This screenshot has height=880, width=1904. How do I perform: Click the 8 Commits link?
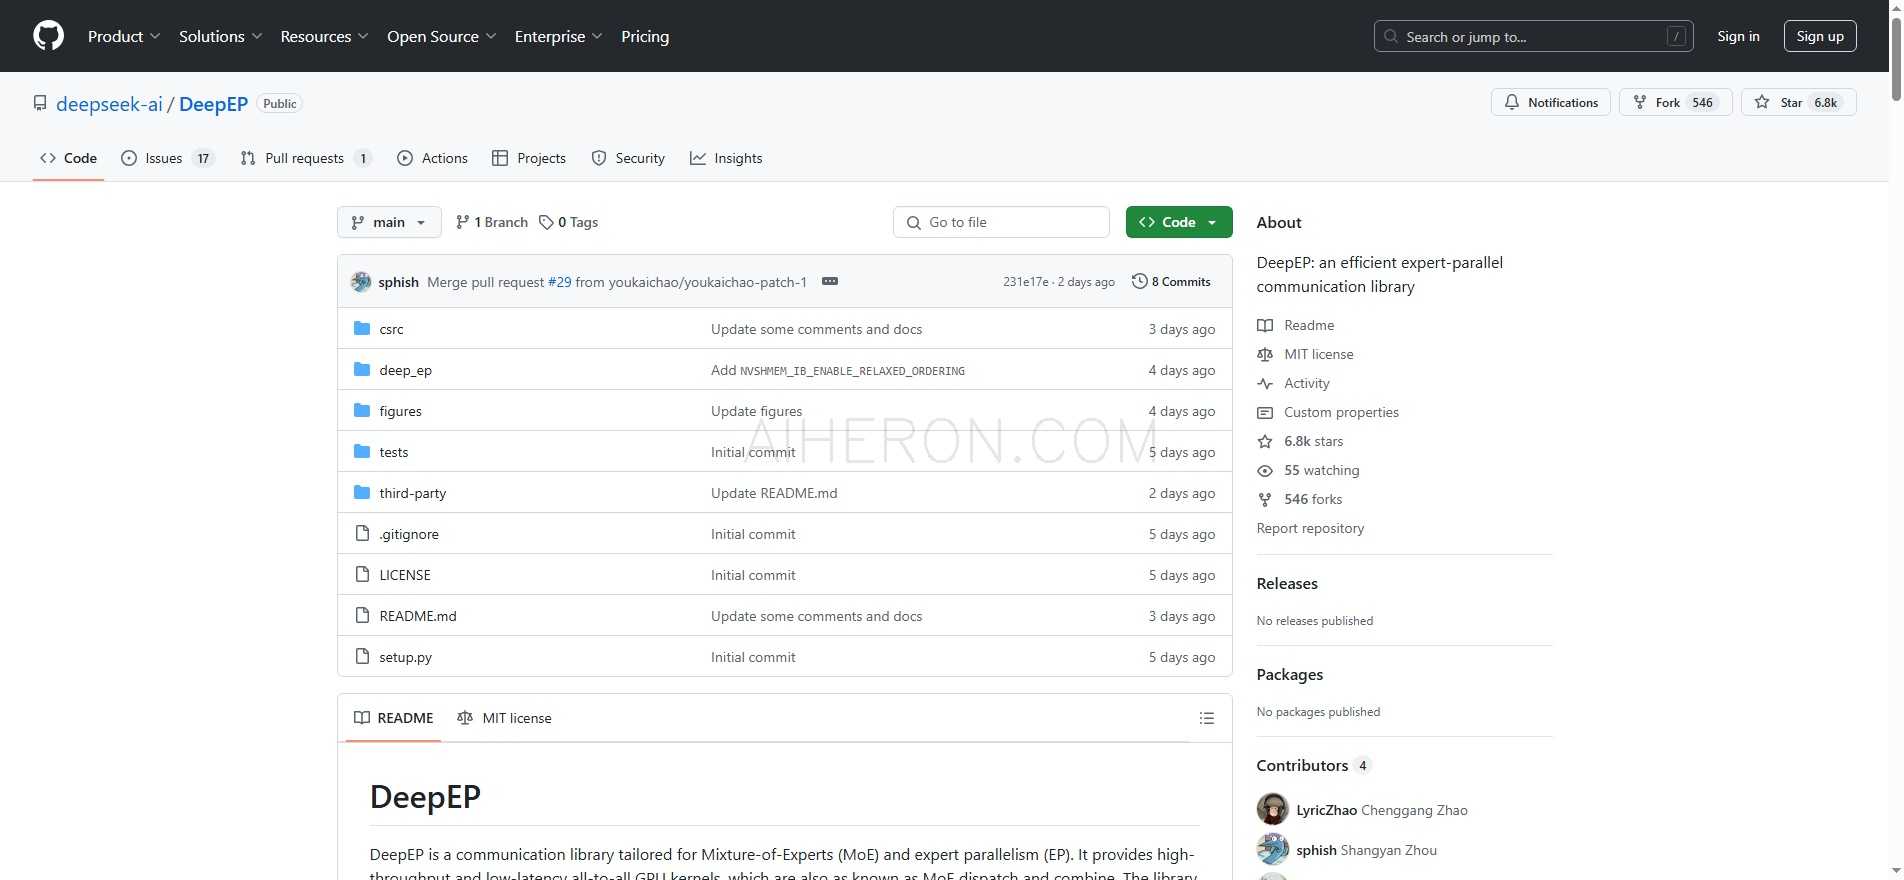tap(1171, 282)
